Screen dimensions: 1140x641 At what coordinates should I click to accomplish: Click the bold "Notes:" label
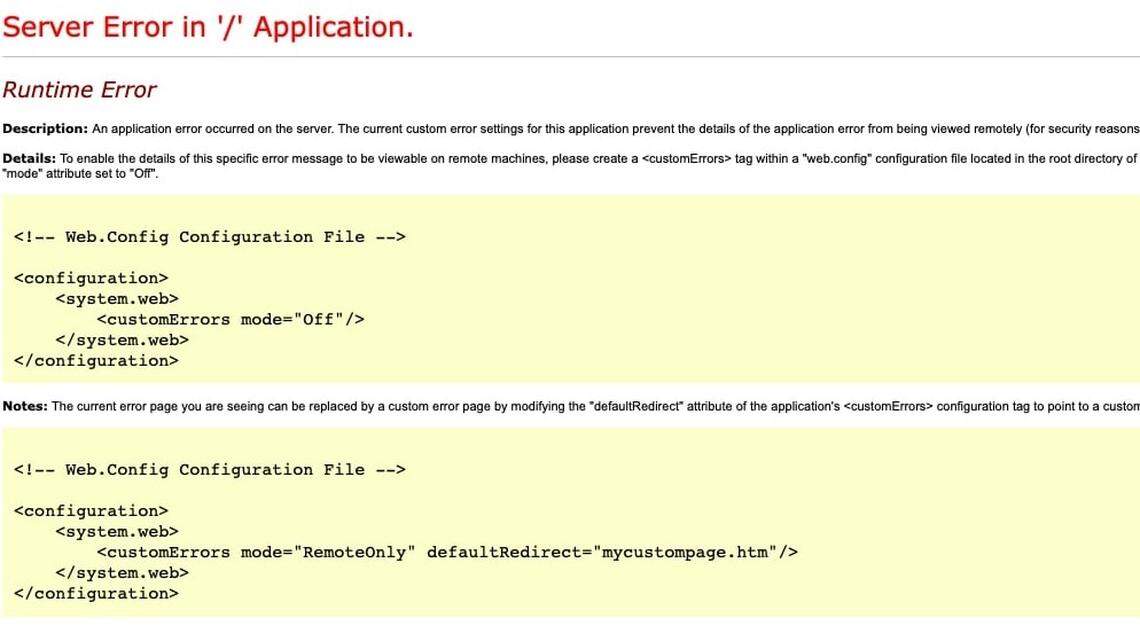(x=25, y=406)
